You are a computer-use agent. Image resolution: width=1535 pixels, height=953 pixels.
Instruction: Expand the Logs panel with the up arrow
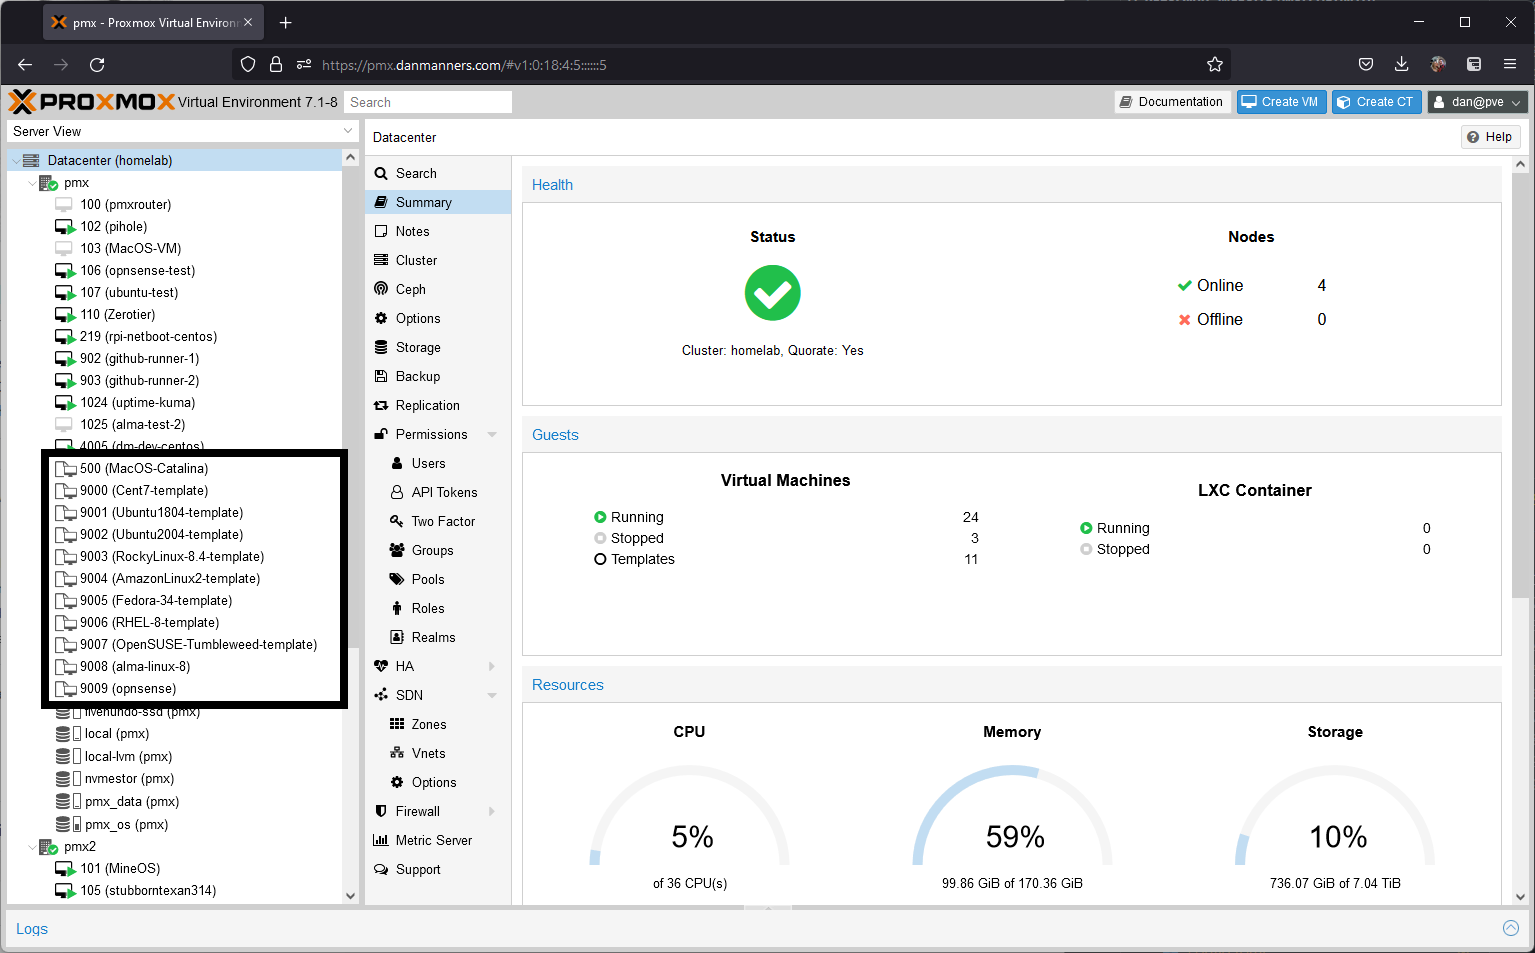point(1511,929)
